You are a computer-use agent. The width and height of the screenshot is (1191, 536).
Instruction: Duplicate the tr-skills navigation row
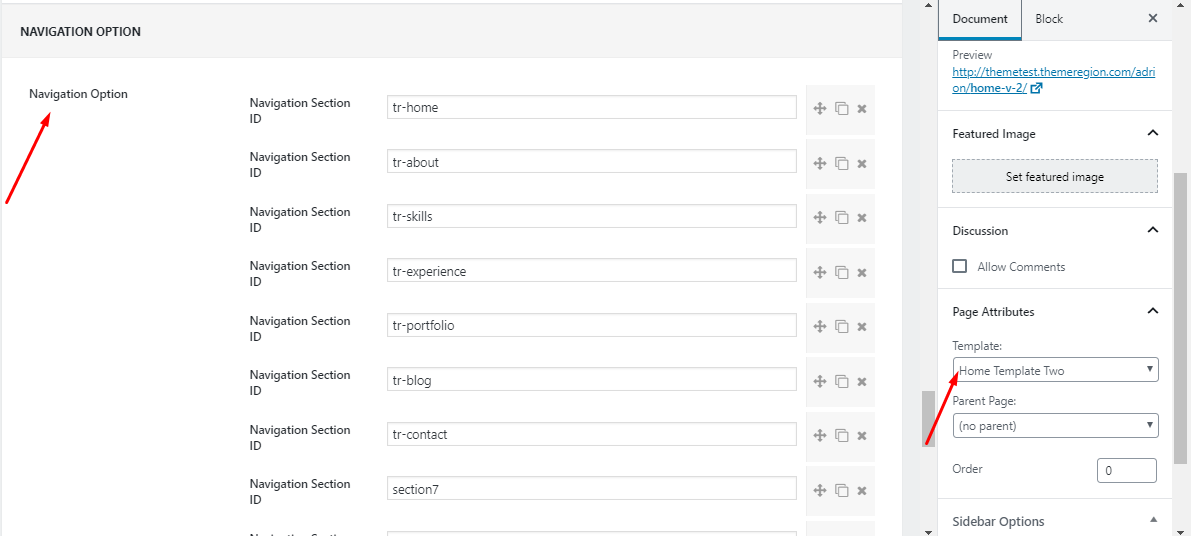click(x=842, y=217)
